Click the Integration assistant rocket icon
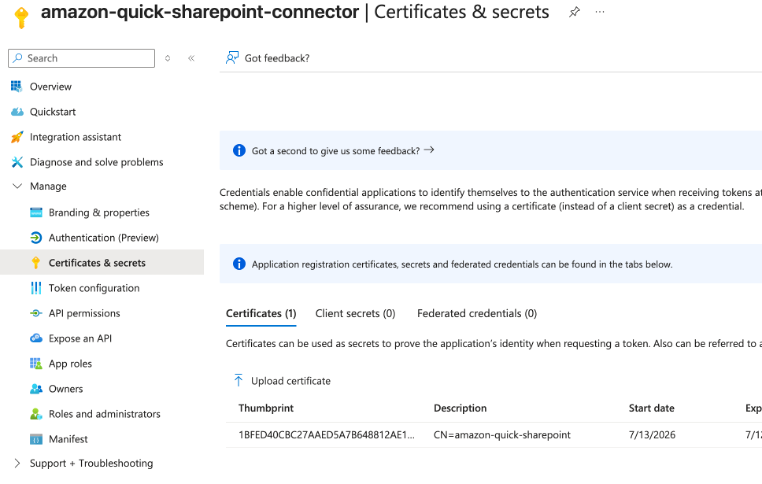 (x=17, y=137)
